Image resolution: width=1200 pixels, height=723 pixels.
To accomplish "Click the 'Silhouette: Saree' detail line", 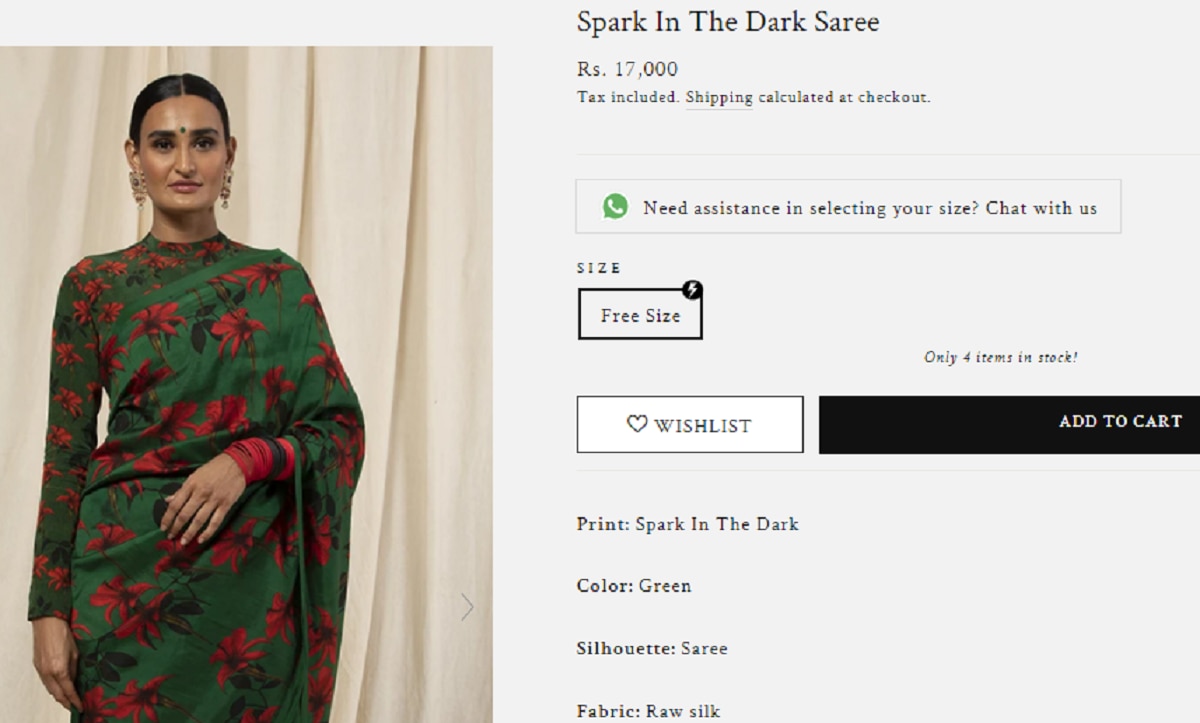I will point(651,648).
